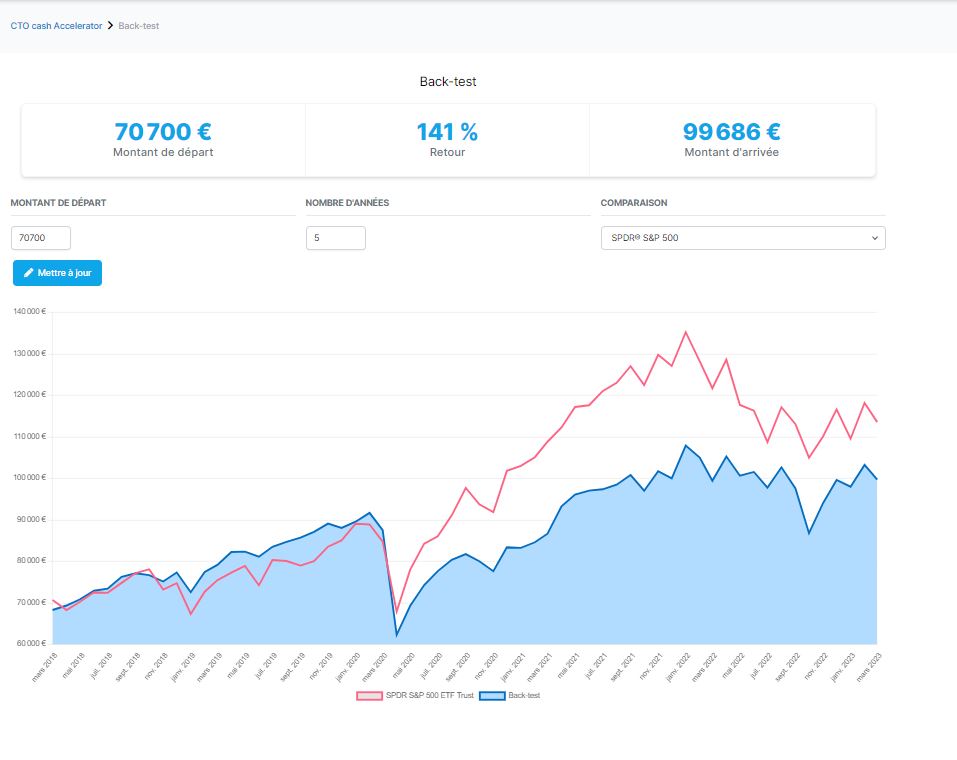This screenshot has width=957, height=760.
Task: Click the Montant d'arrivée card caption
Action: (732, 153)
